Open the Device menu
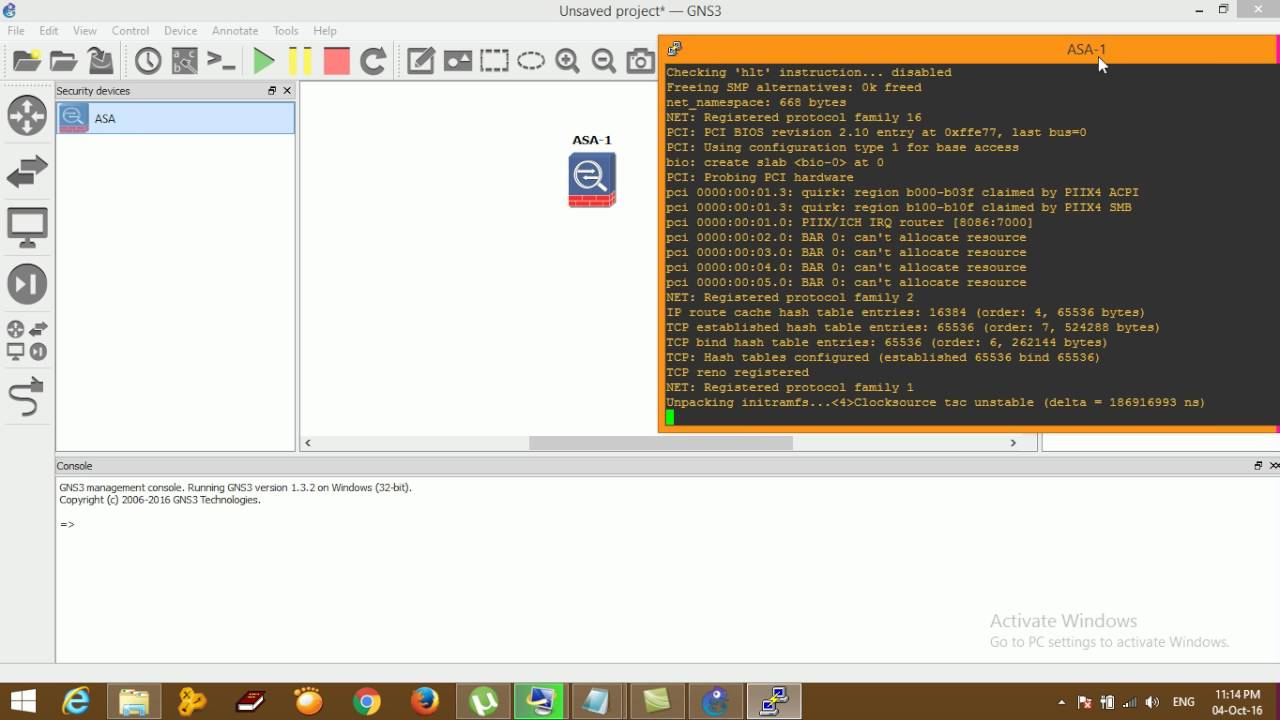Image resolution: width=1280 pixels, height=720 pixels. 180,31
